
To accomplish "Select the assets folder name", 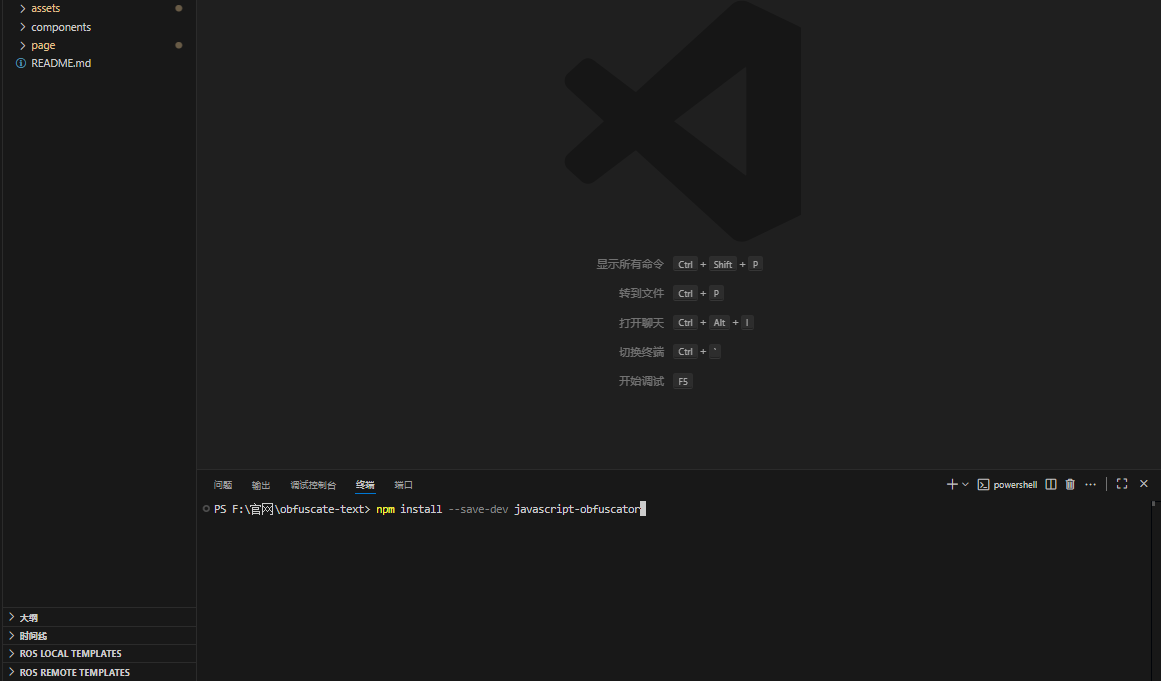I will pos(45,8).
